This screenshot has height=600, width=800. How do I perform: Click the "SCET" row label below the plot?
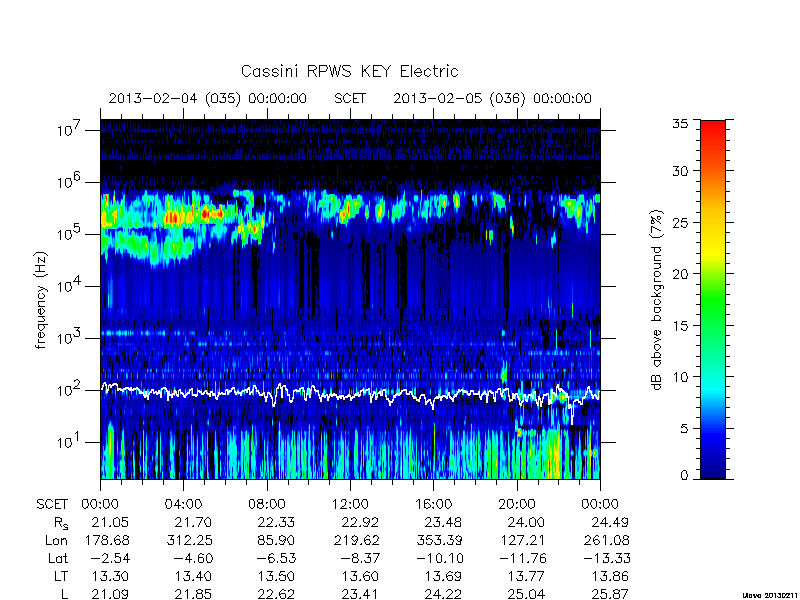point(52,505)
